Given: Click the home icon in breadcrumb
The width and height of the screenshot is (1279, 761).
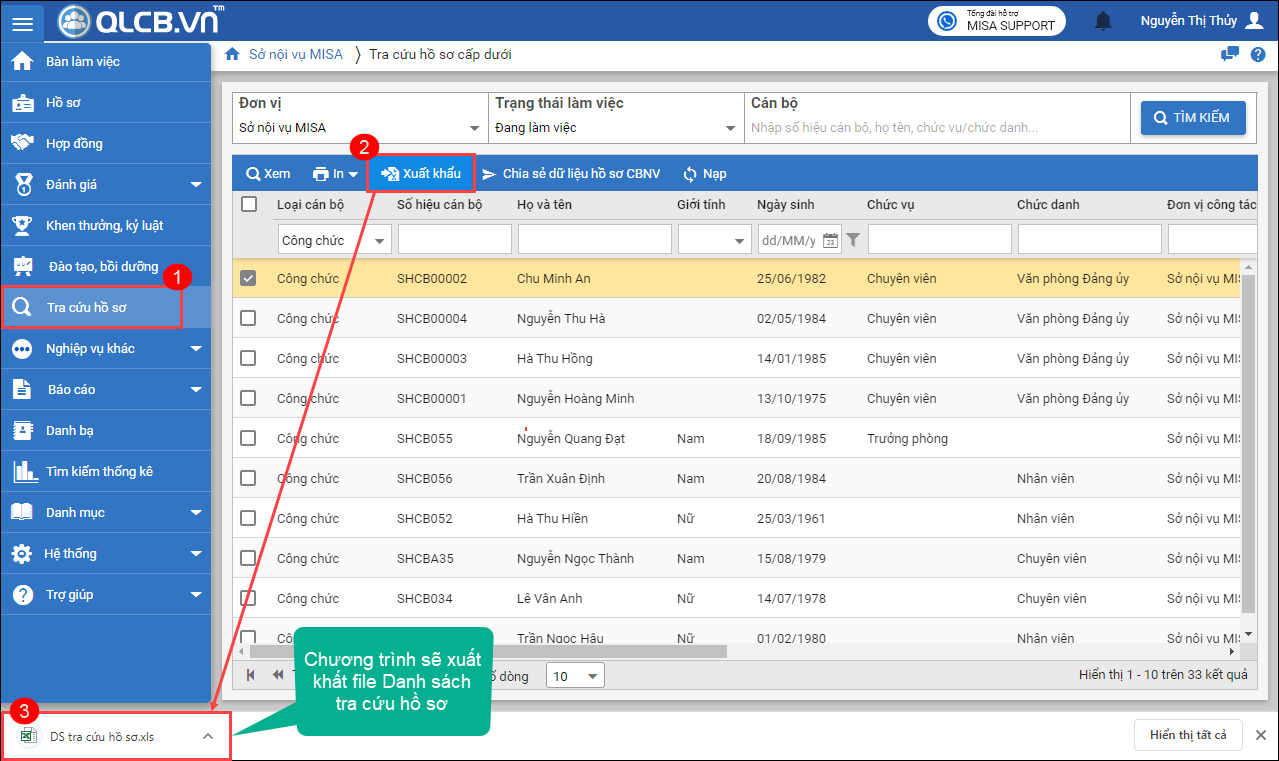Looking at the screenshot, I should (232, 54).
